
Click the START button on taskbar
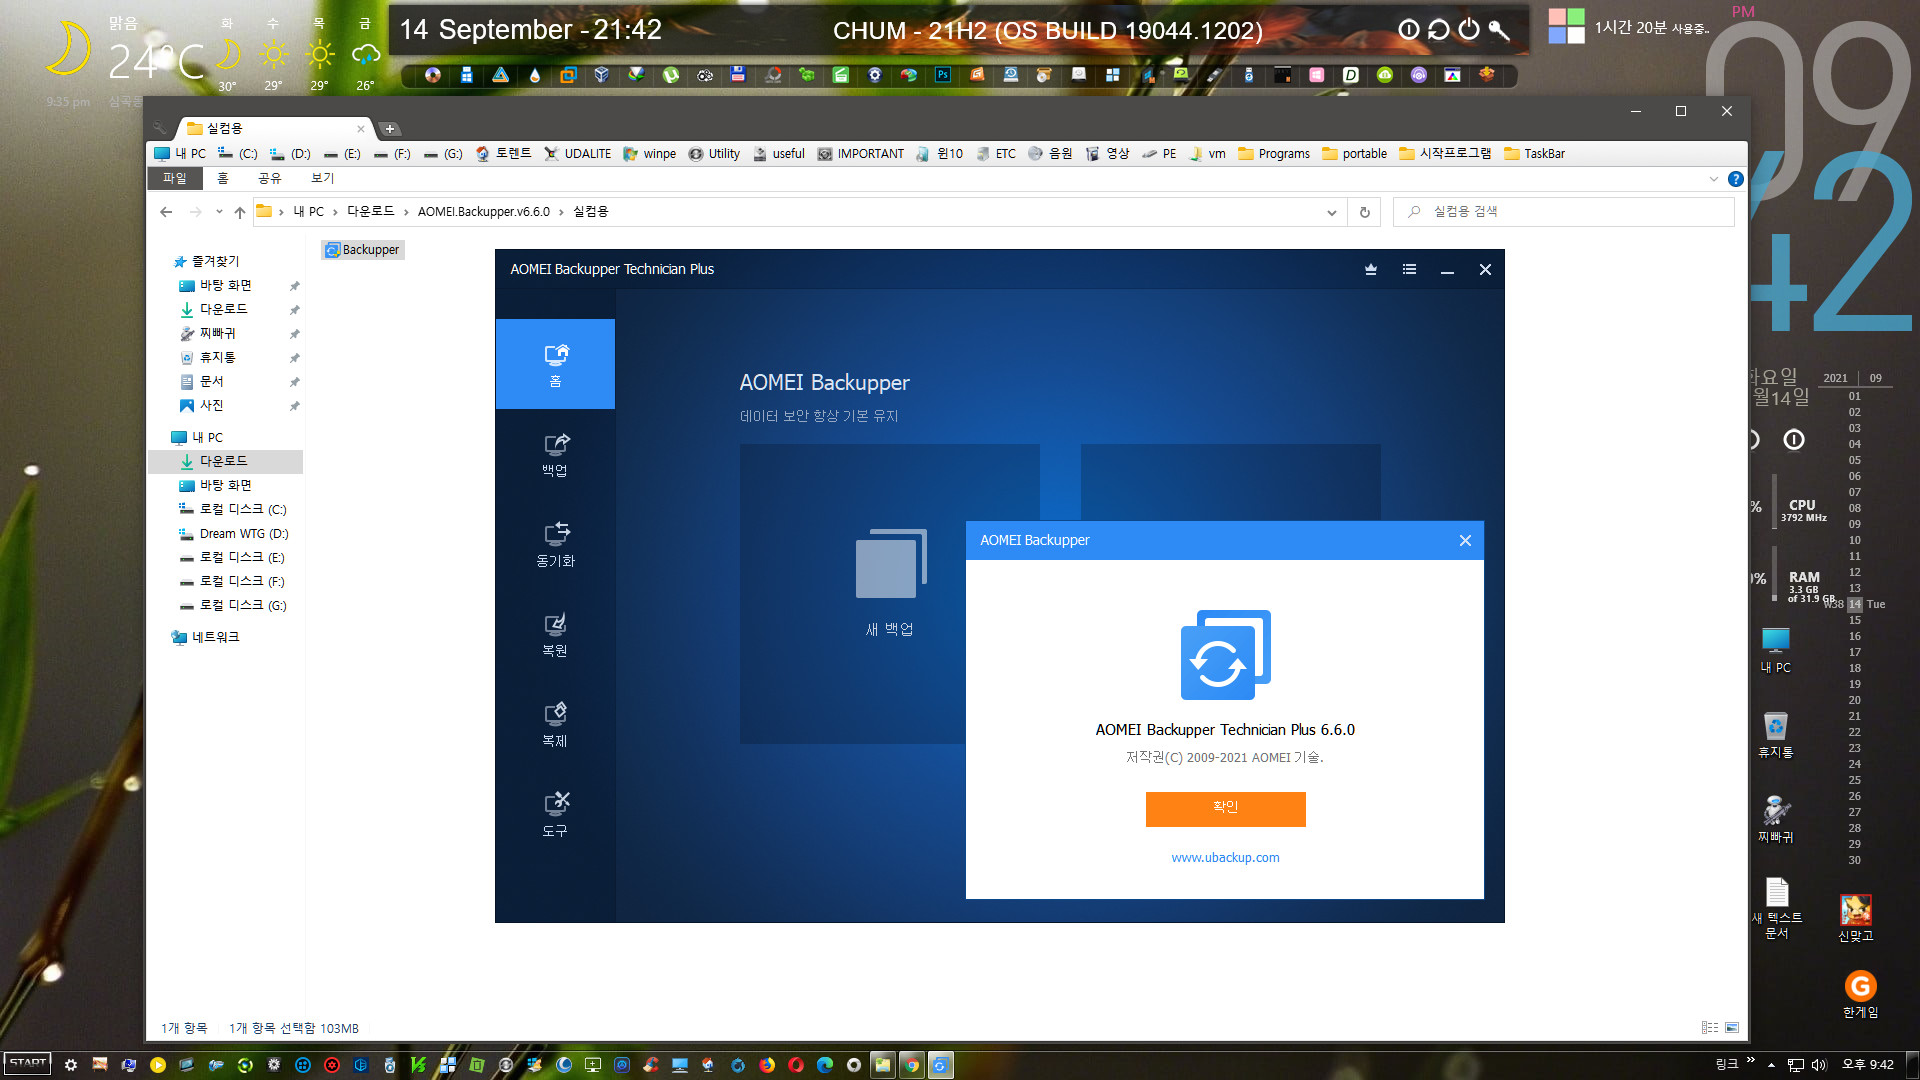tap(28, 1064)
